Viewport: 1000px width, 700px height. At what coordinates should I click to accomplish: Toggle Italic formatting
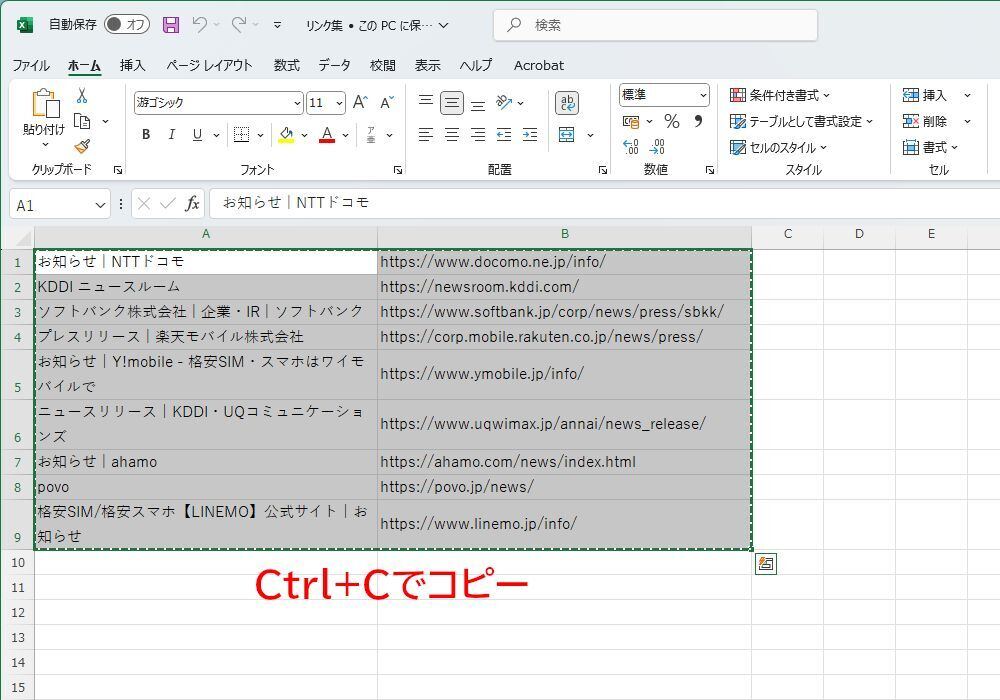coord(172,135)
